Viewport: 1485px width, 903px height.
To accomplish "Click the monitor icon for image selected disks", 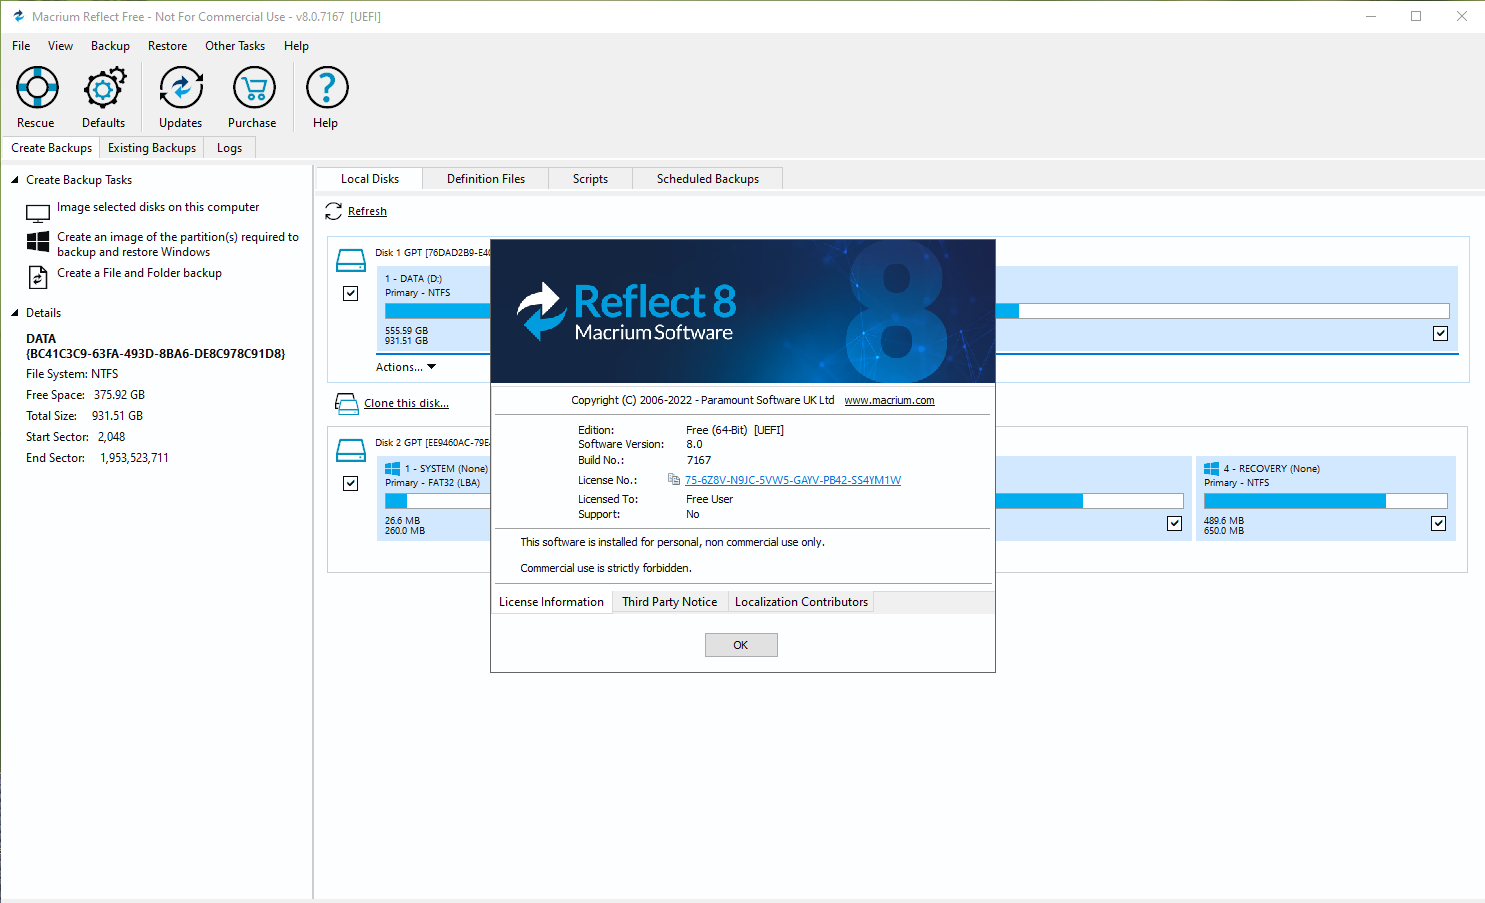I will 38,213.
